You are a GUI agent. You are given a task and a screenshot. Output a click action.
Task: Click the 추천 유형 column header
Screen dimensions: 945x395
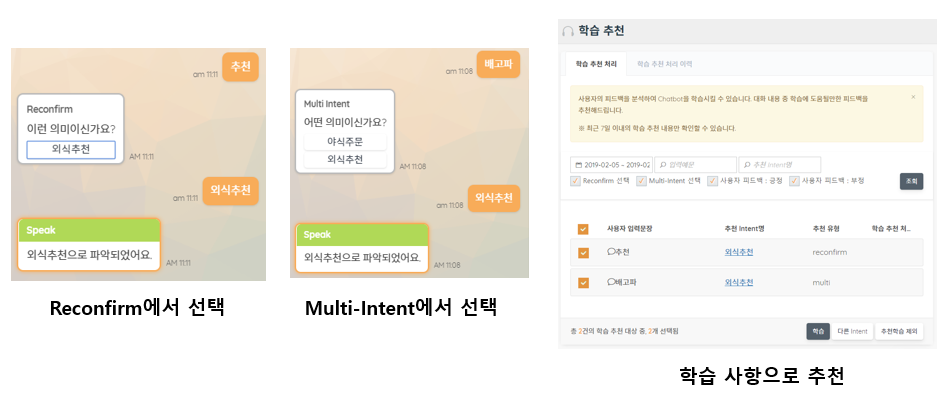pyautogui.click(x=826, y=229)
